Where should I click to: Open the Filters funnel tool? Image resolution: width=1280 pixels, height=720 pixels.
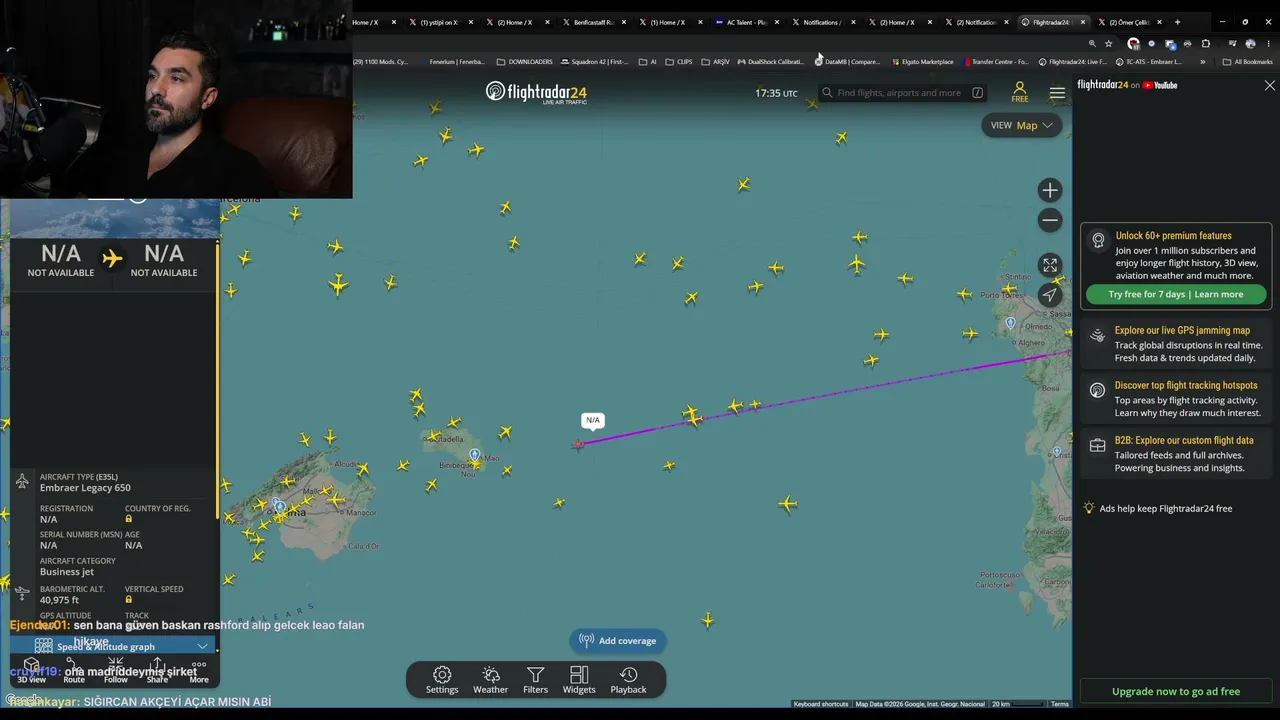[x=535, y=680]
